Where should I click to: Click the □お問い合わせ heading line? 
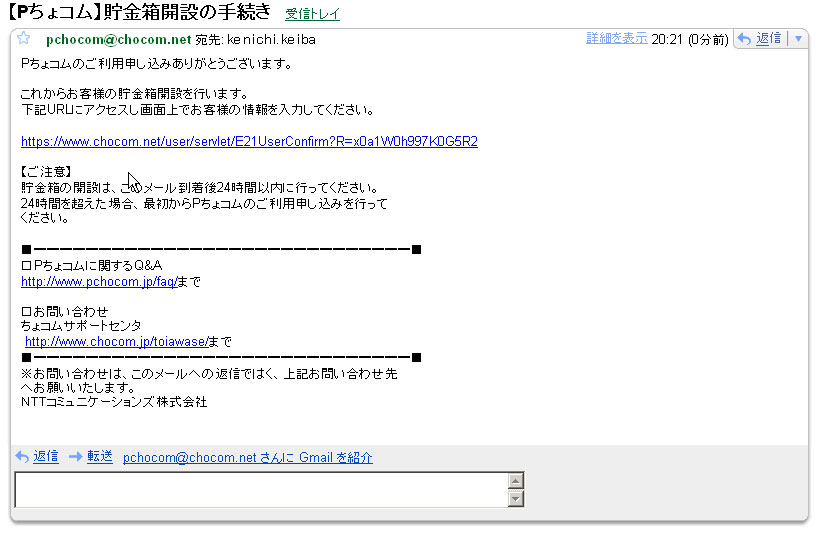(65, 311)
